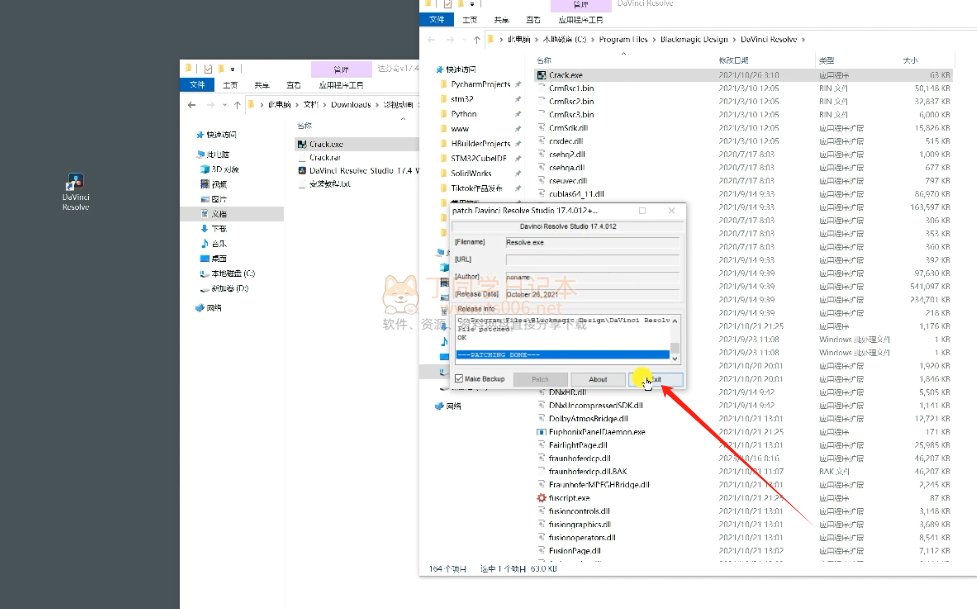Viewport: 977px width, 609px height.
Task: Select FairlightPage.dll in file list
Action: (x=578, y=445)
